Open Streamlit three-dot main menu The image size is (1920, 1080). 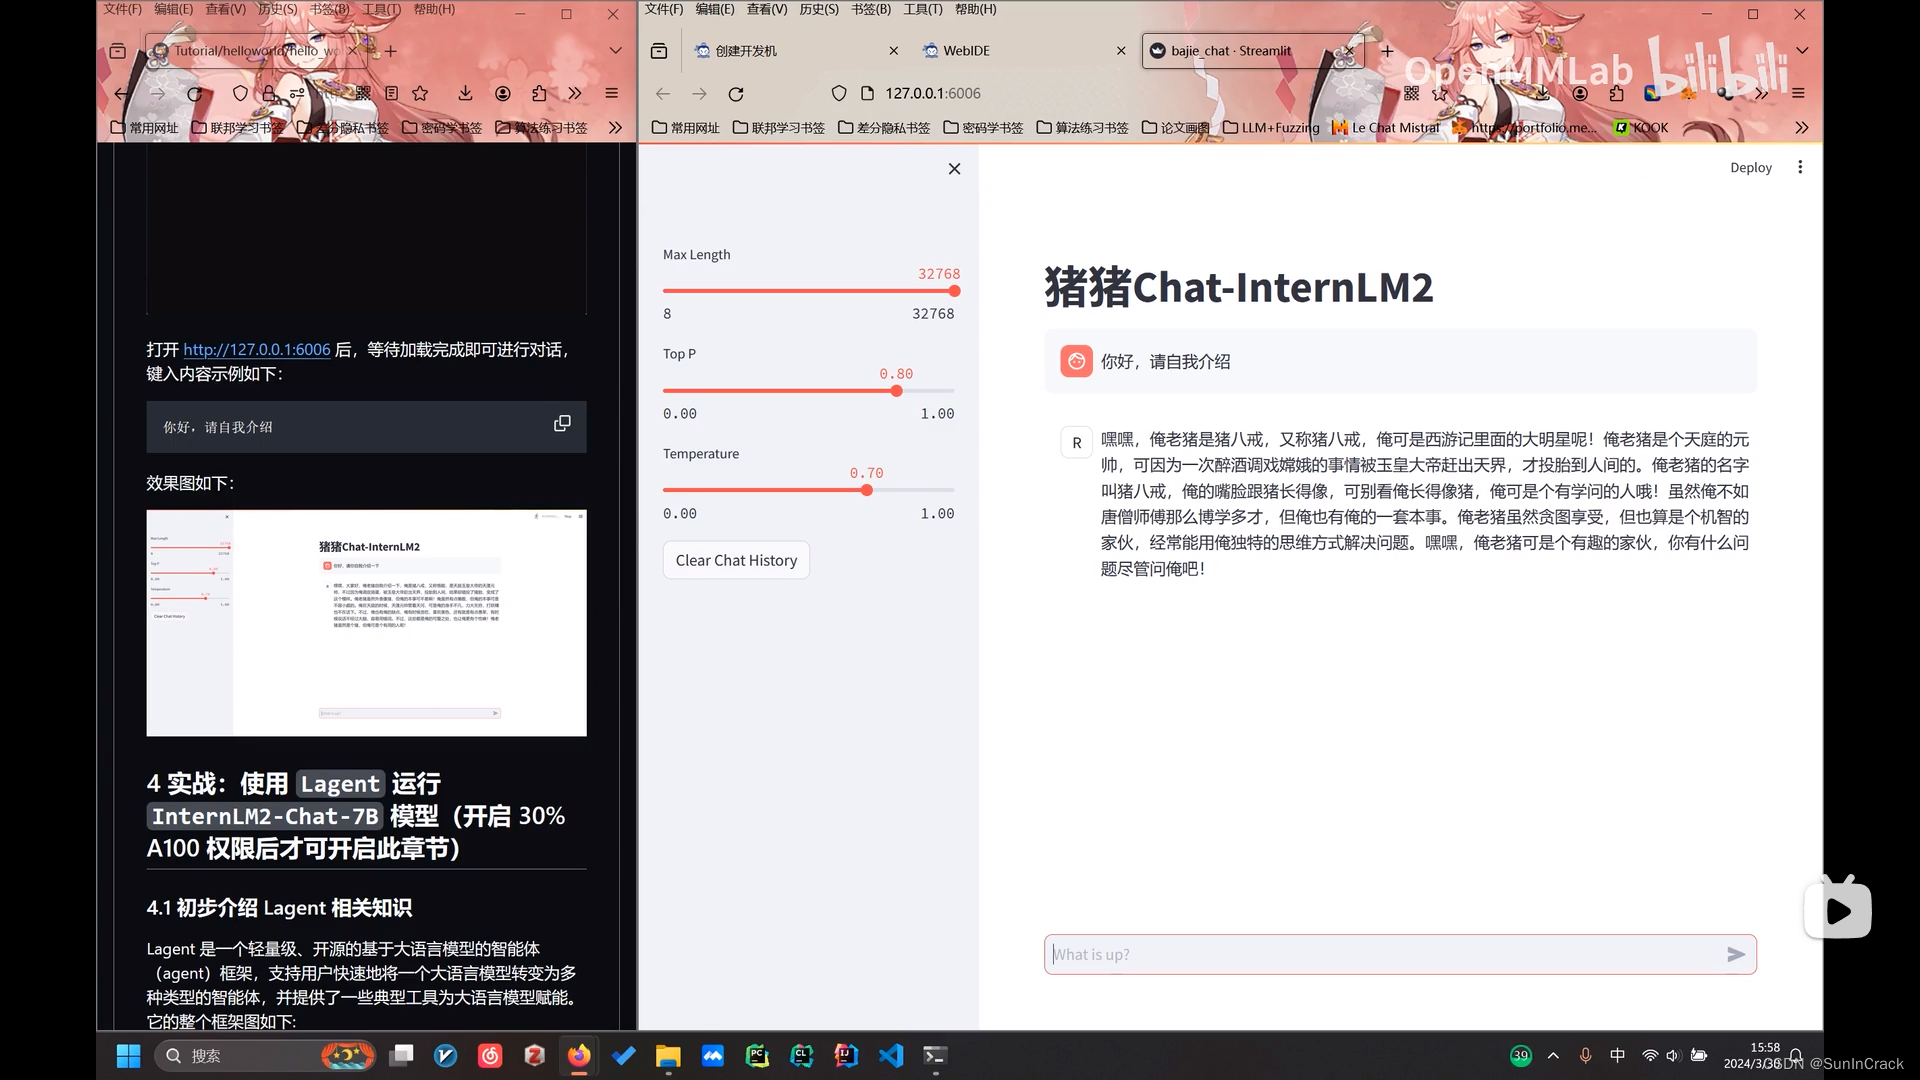1800,167
